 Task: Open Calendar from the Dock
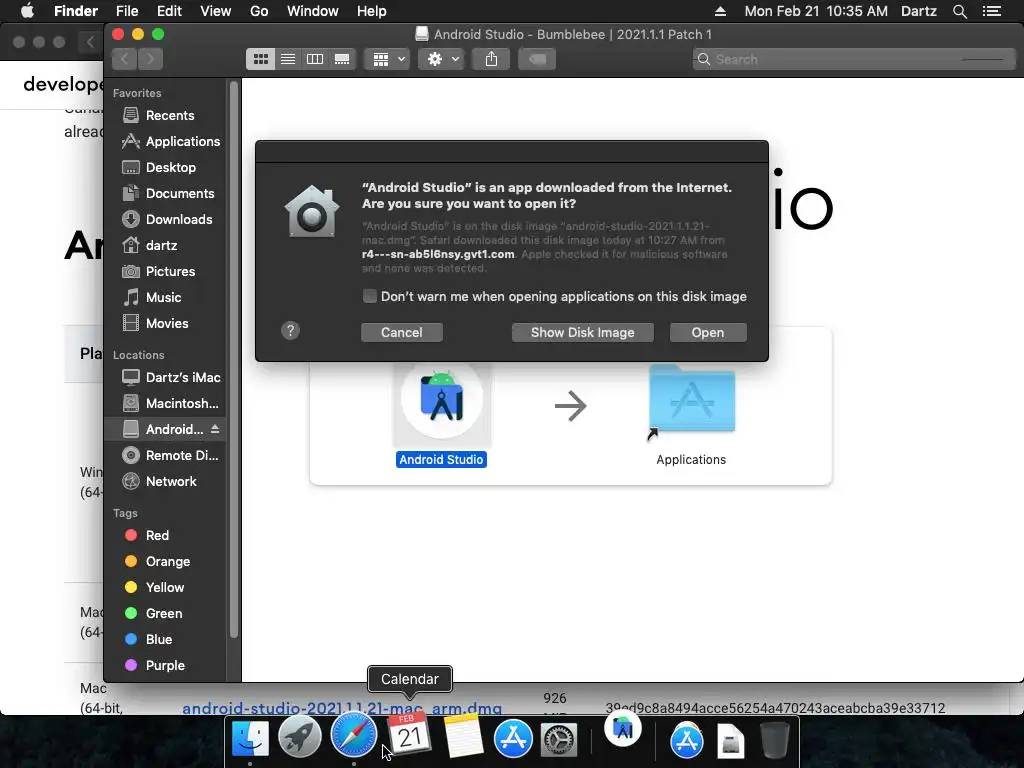pyautogui.click(x=409, y=734)
